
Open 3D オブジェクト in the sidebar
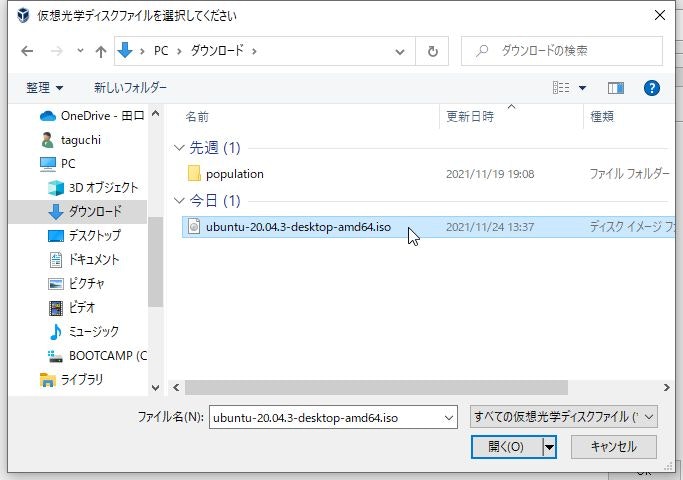coord(93,188)
